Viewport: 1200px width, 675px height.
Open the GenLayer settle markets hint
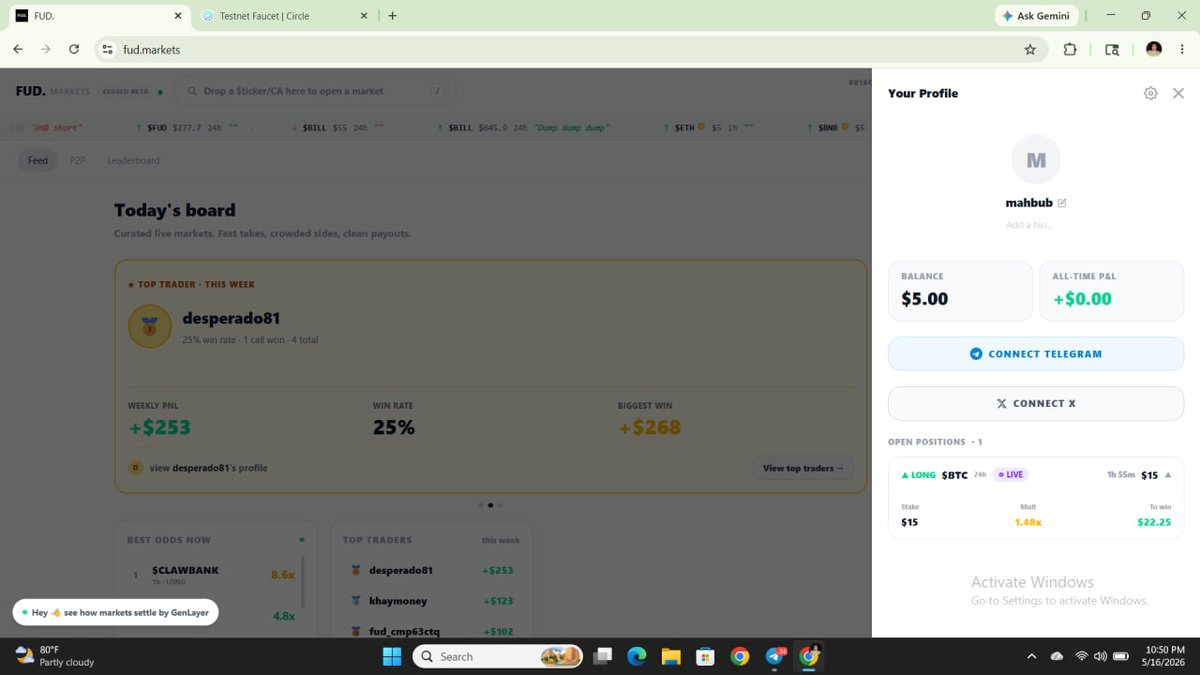click(115, 612)
